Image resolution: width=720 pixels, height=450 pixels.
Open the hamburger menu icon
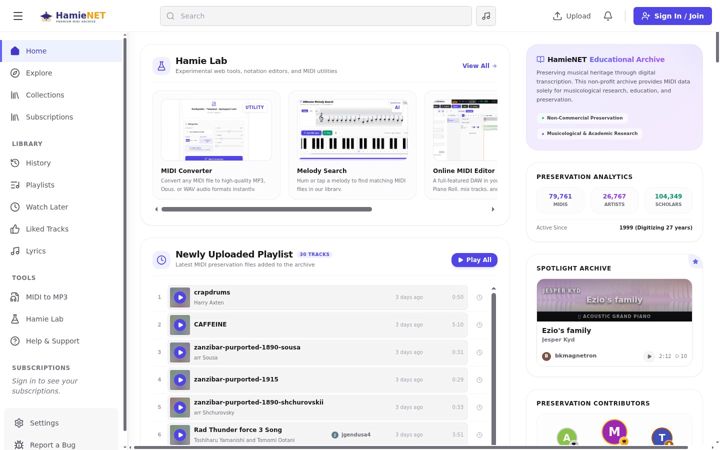pyautogui.click(x=18, y=16)
